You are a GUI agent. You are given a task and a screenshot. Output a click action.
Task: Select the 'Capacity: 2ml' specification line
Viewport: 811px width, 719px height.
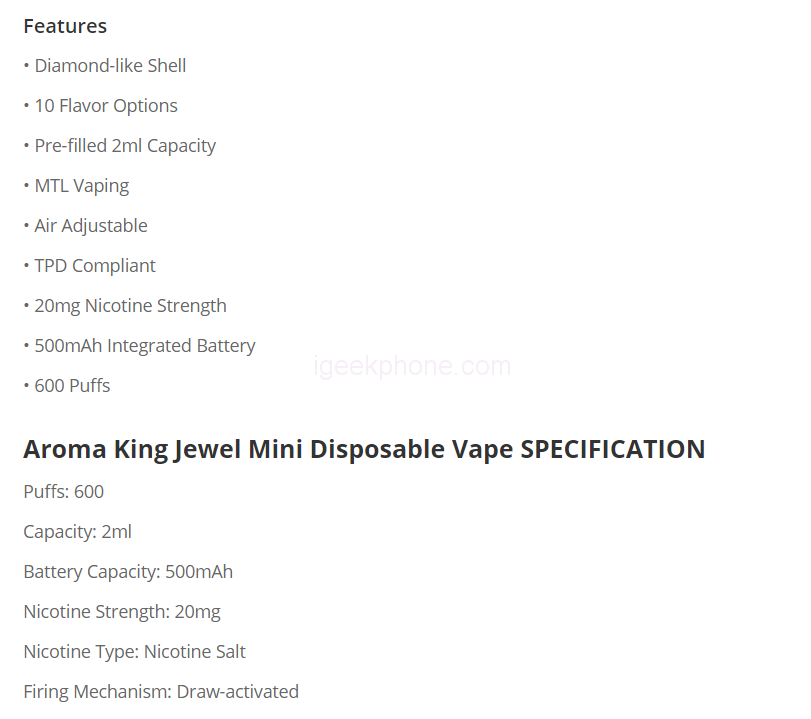point(78,532)
